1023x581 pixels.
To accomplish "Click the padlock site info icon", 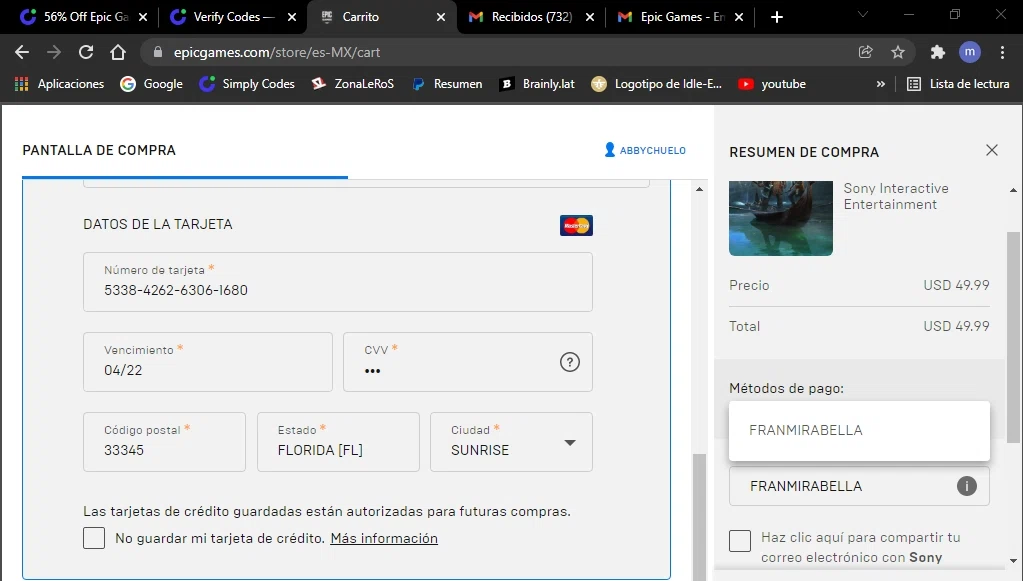I will tap(157, 52).
